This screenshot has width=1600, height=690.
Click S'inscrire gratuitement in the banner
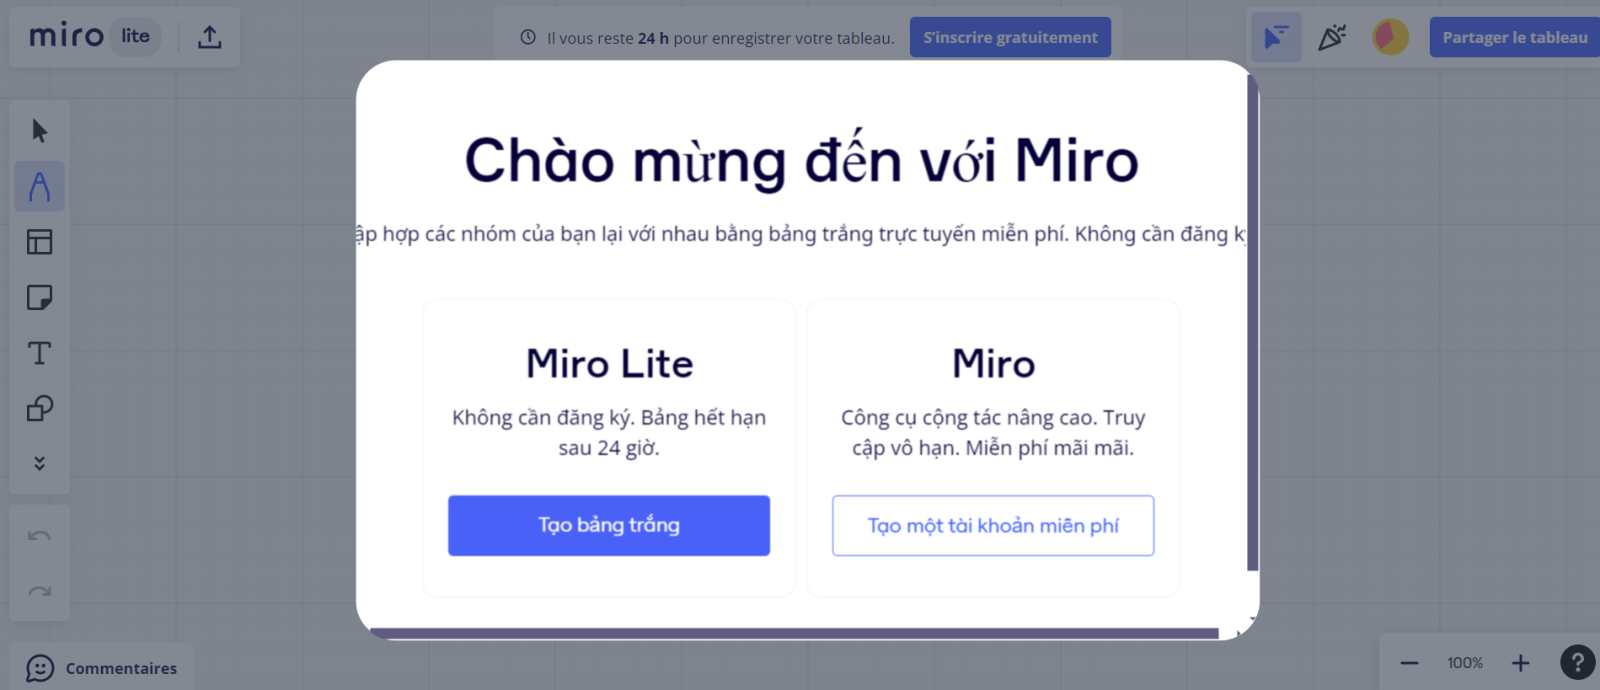point(1010,37)
